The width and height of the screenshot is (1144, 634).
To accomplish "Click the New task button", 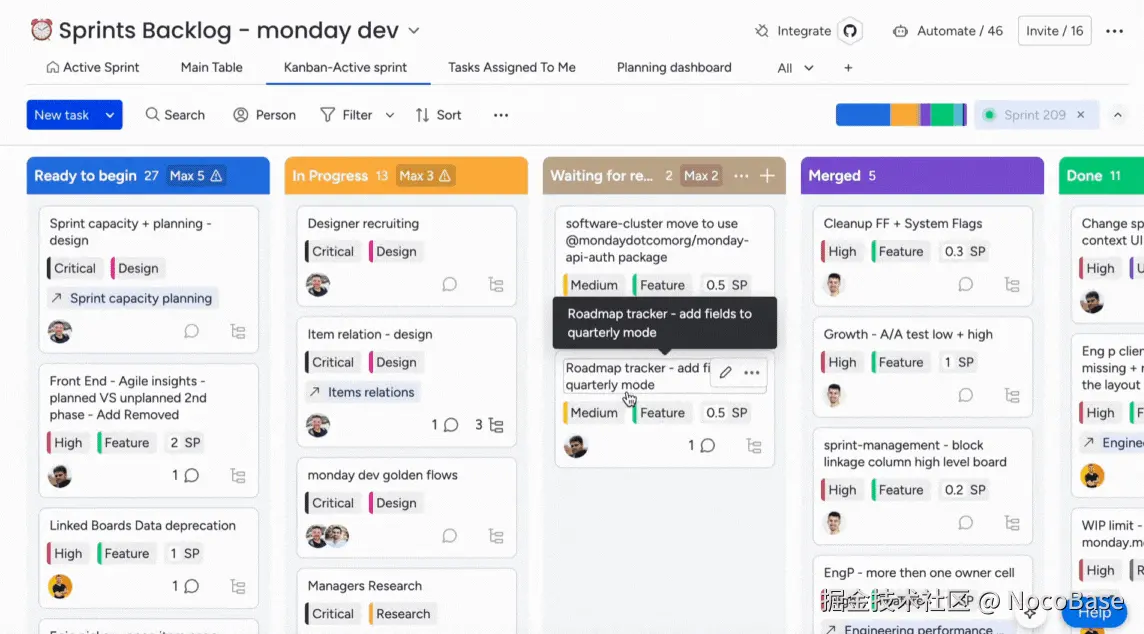I will (x=63, y=115).
